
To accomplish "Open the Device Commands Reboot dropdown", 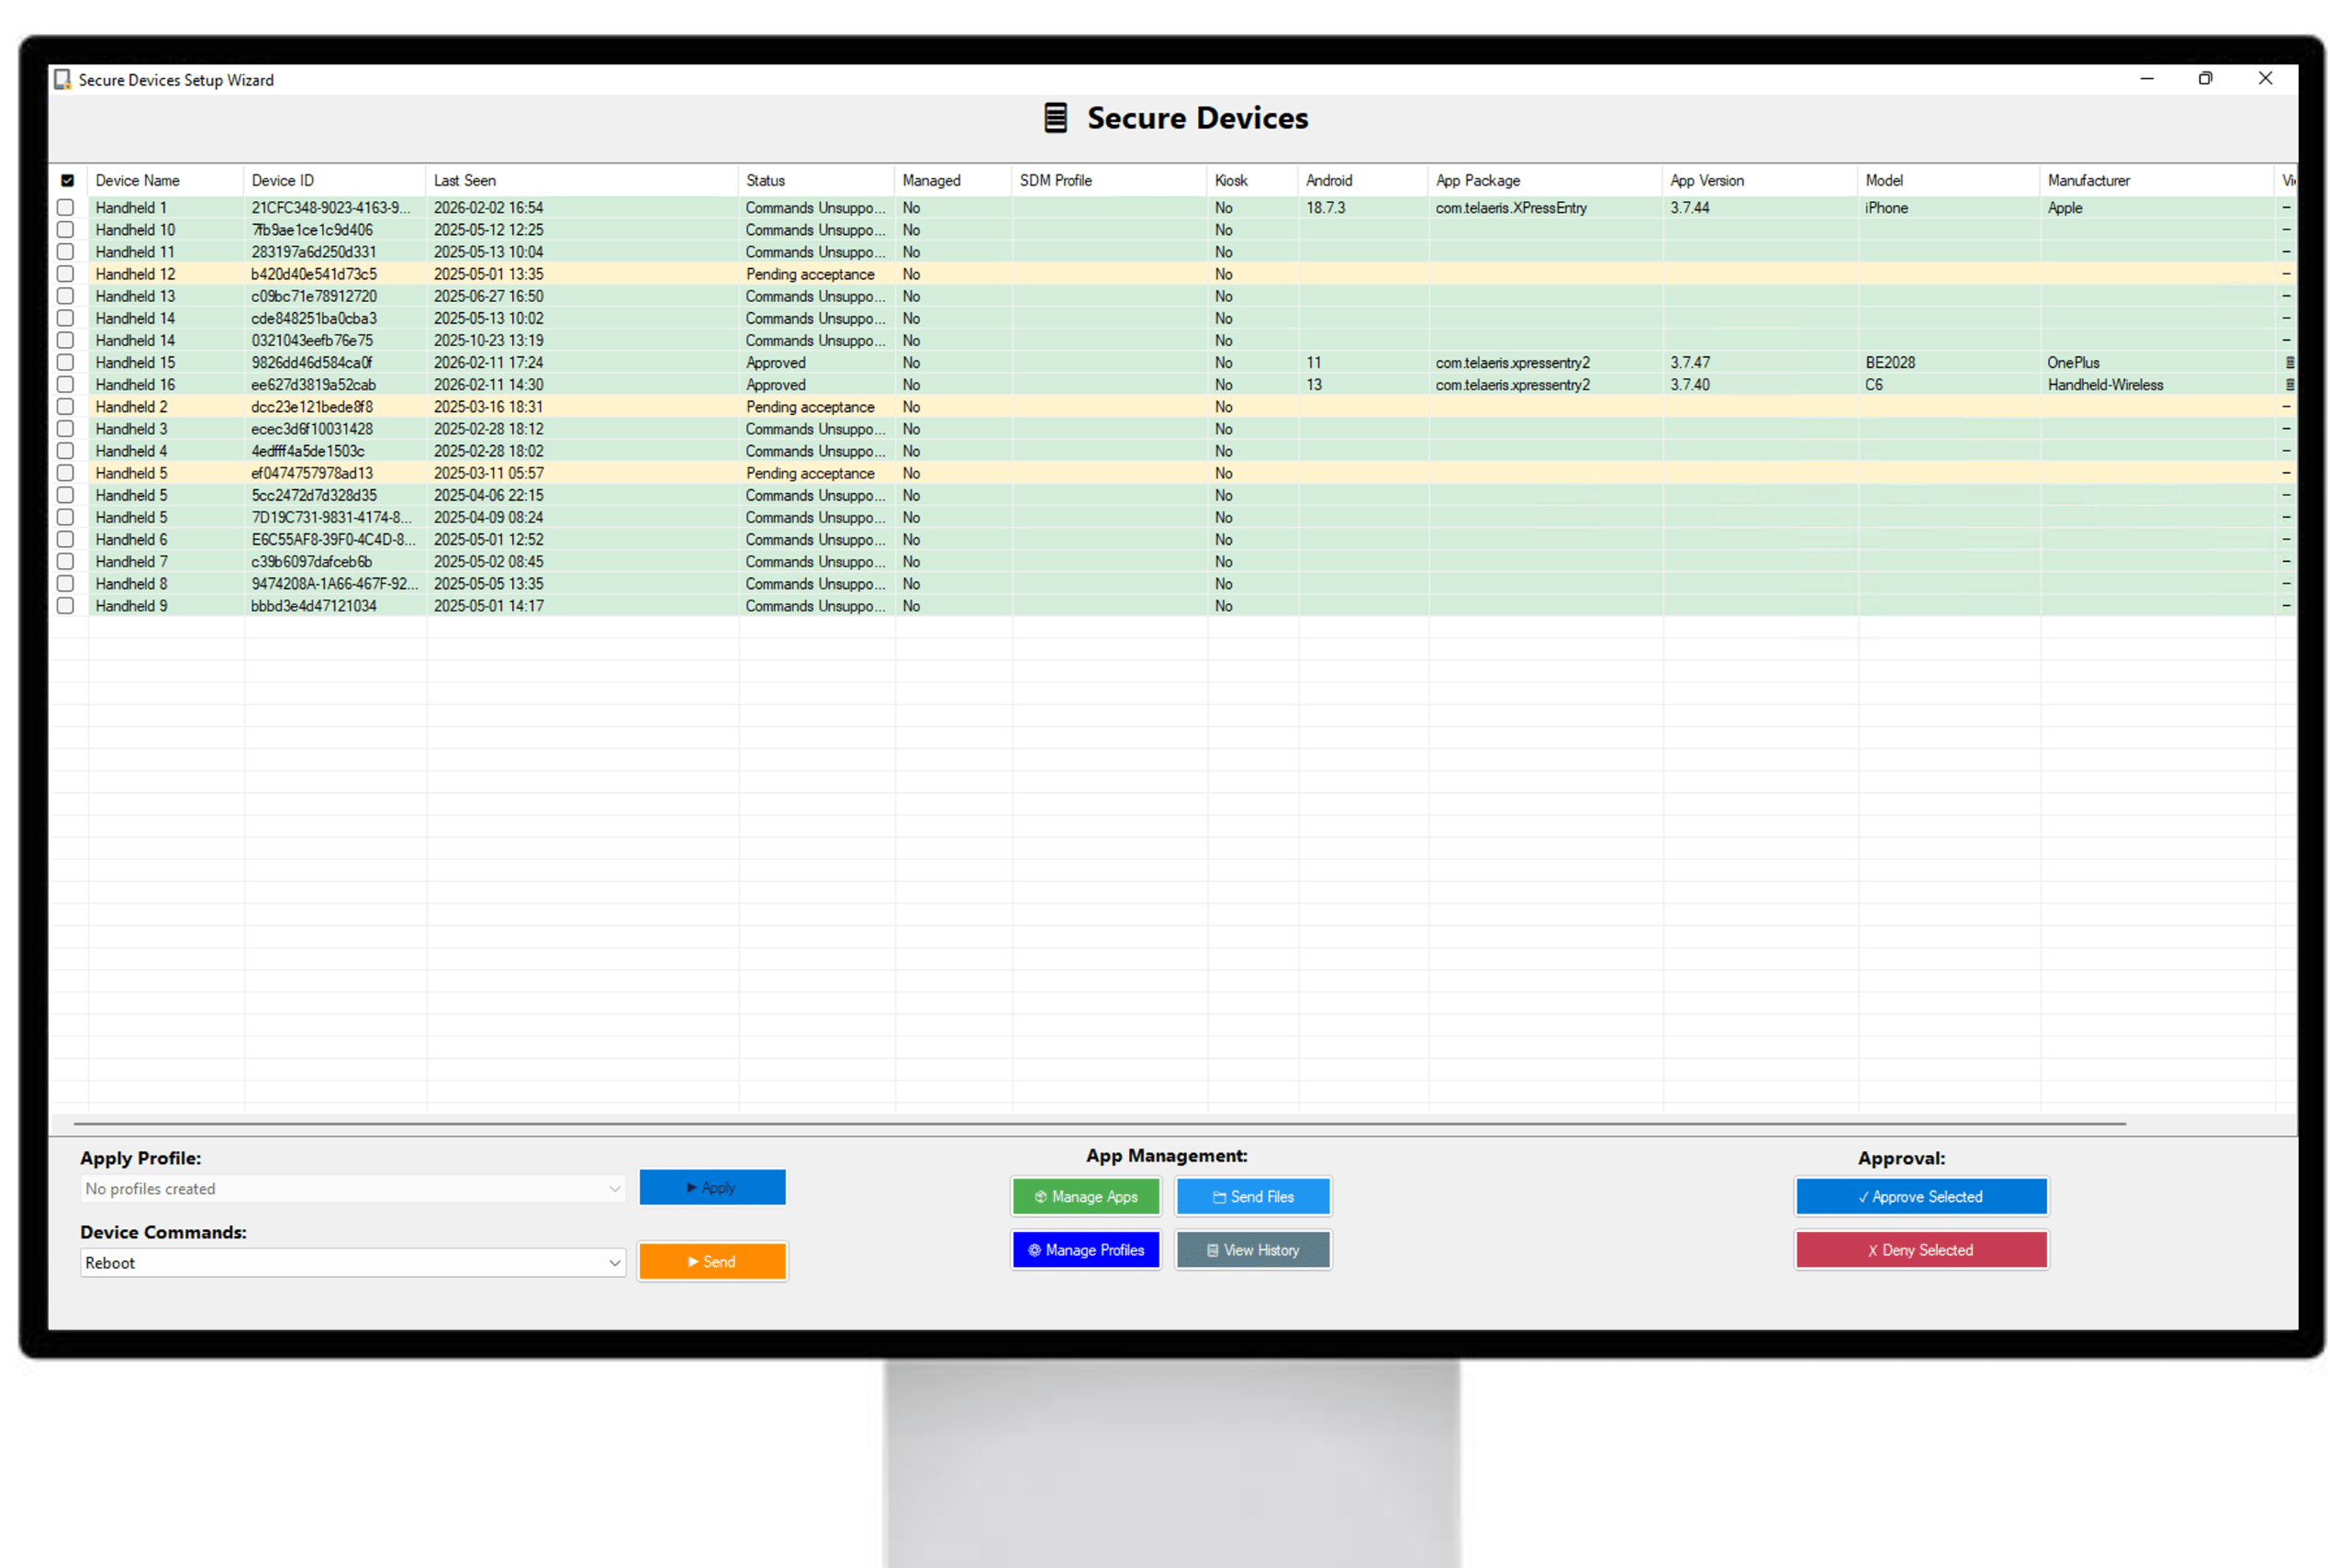I will 614,1263.
